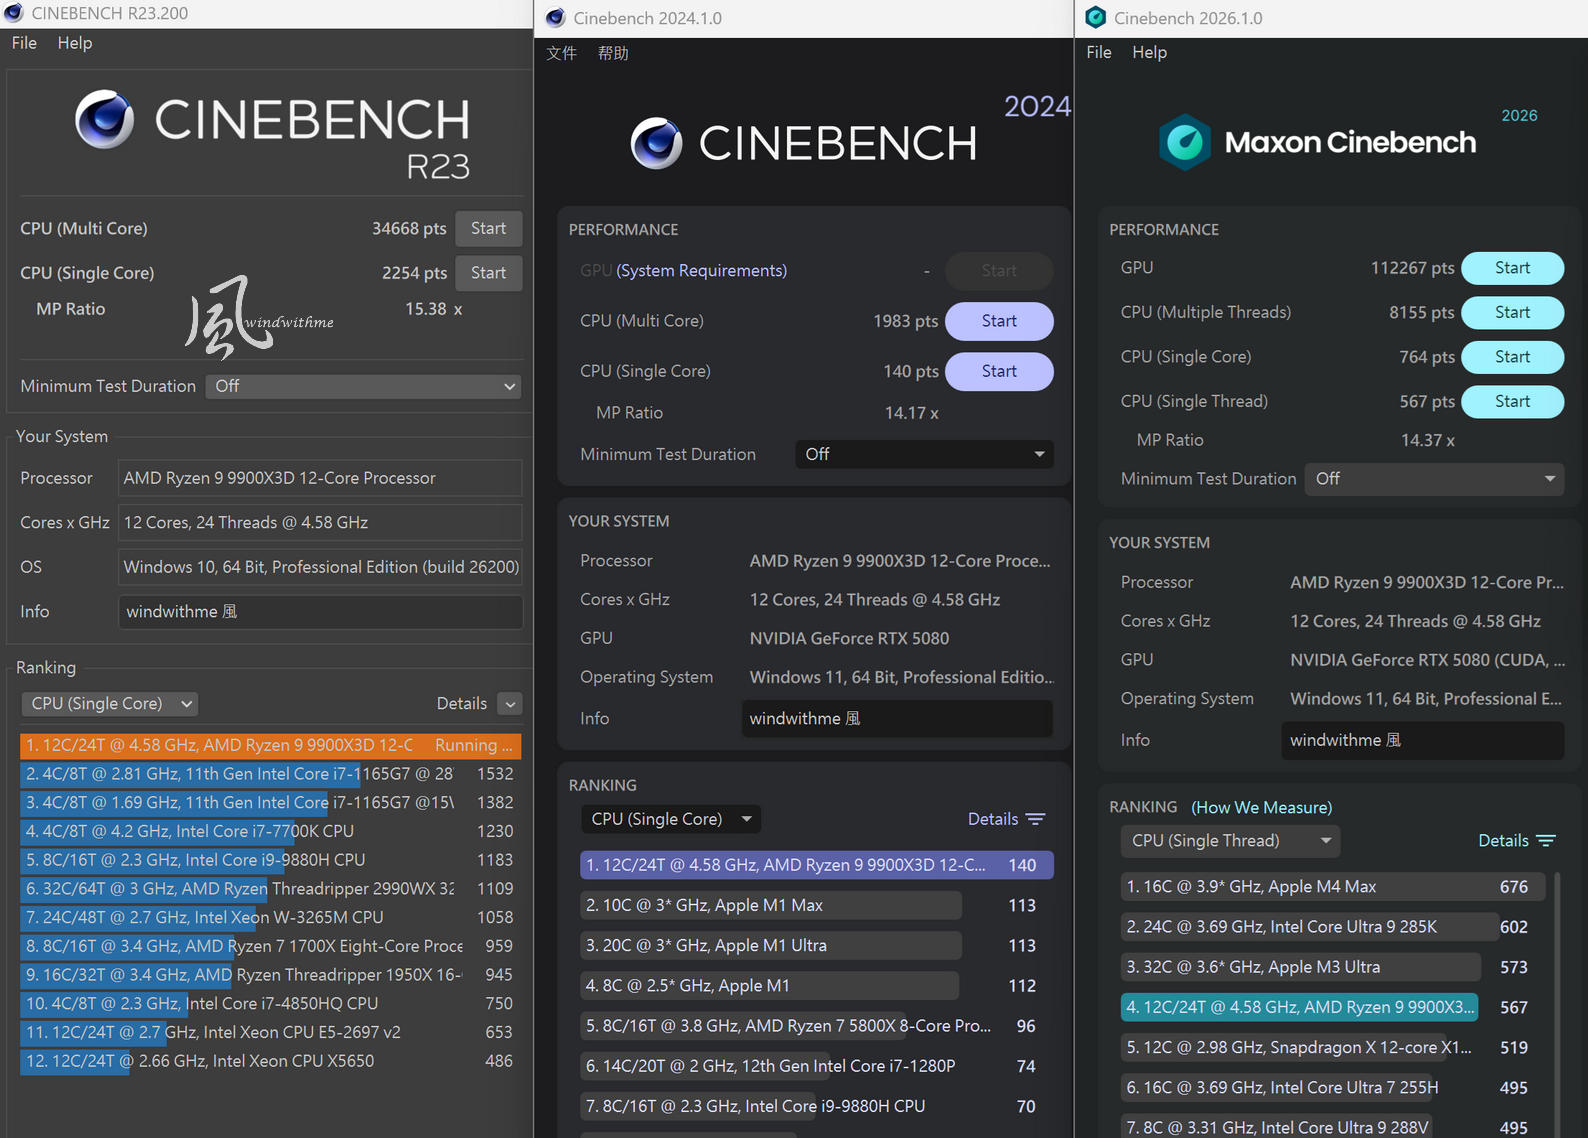Click the Details filter icon in Cinebench 2024

(1035, 819)
